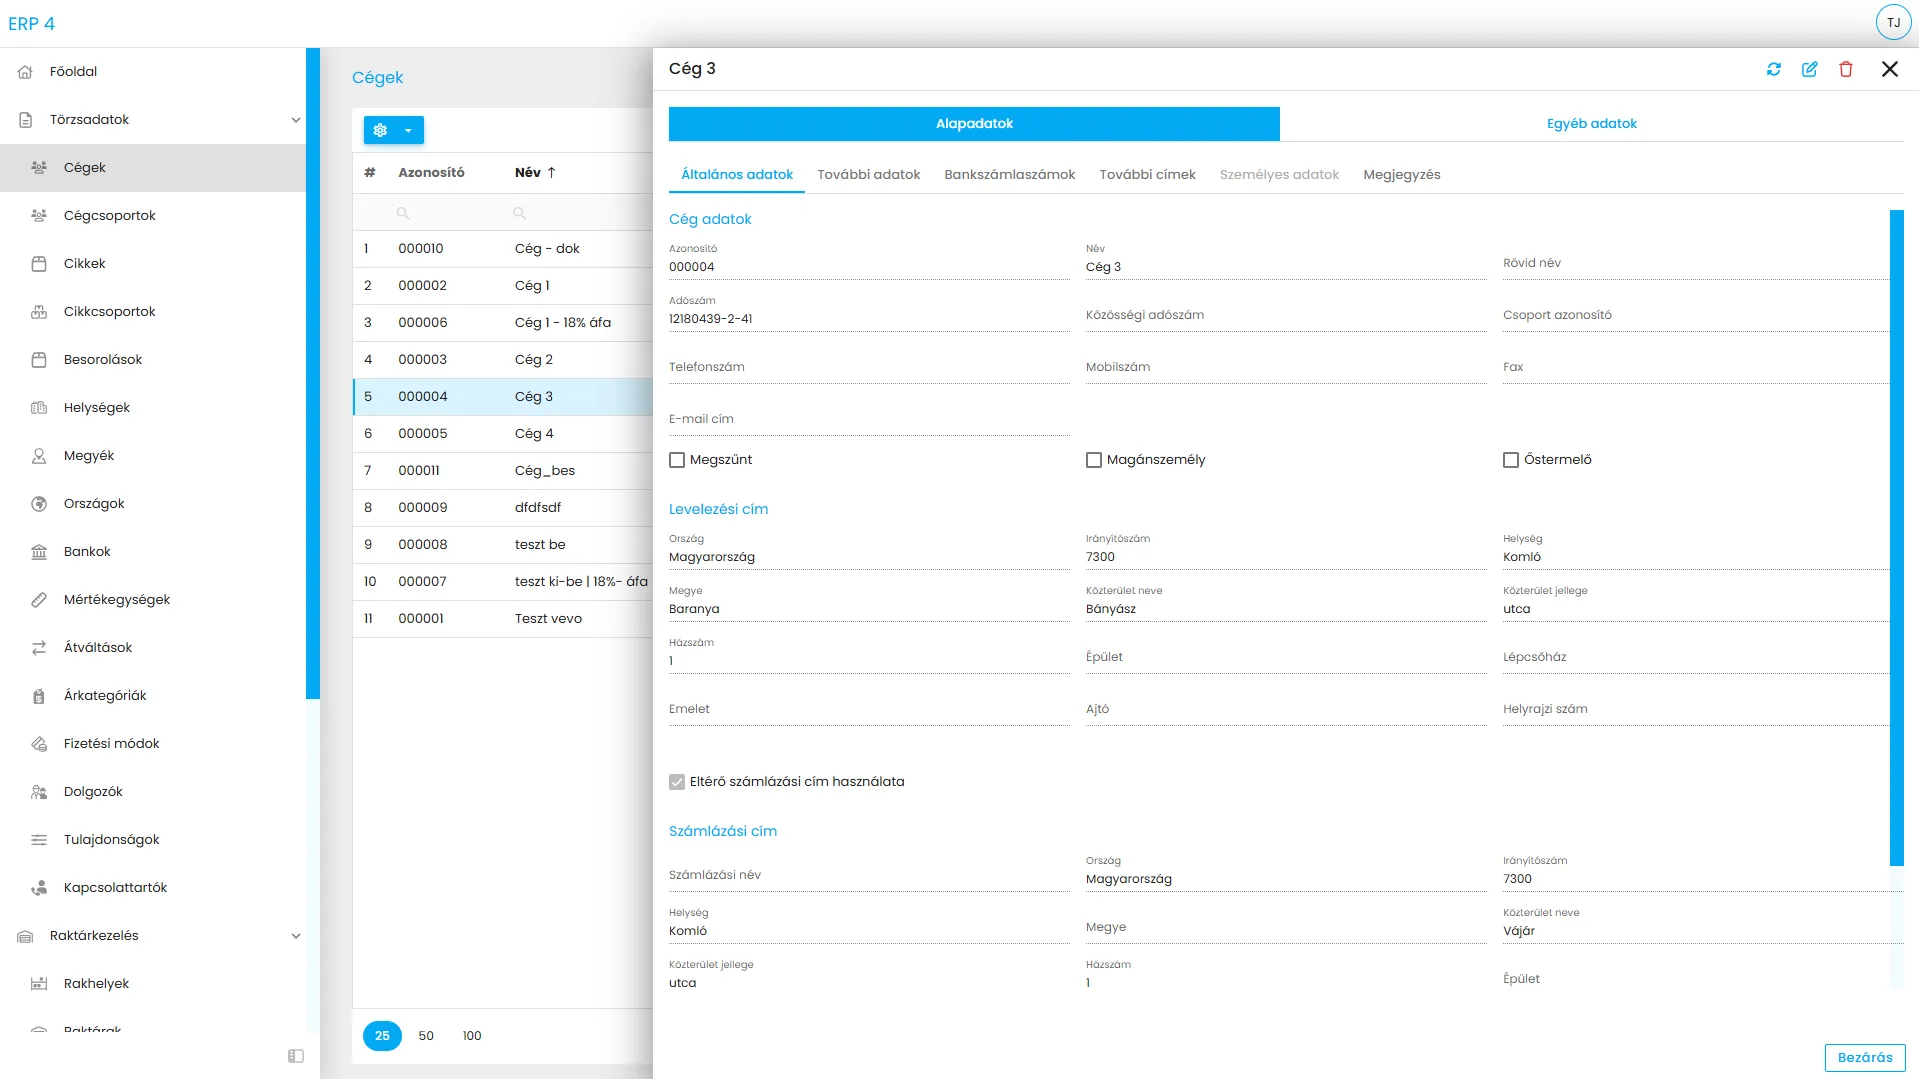
Task: Set page size to 50 rows
Action: (426, 1036)
